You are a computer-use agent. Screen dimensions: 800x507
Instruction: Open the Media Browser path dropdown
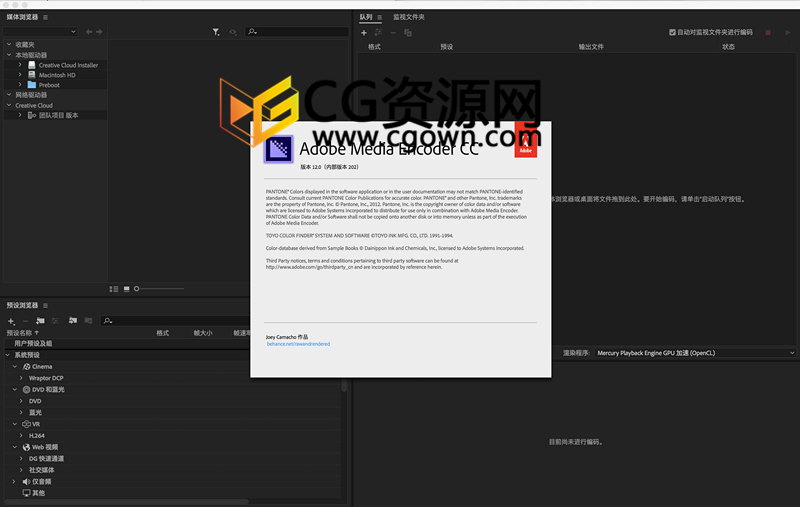point(40,32)
